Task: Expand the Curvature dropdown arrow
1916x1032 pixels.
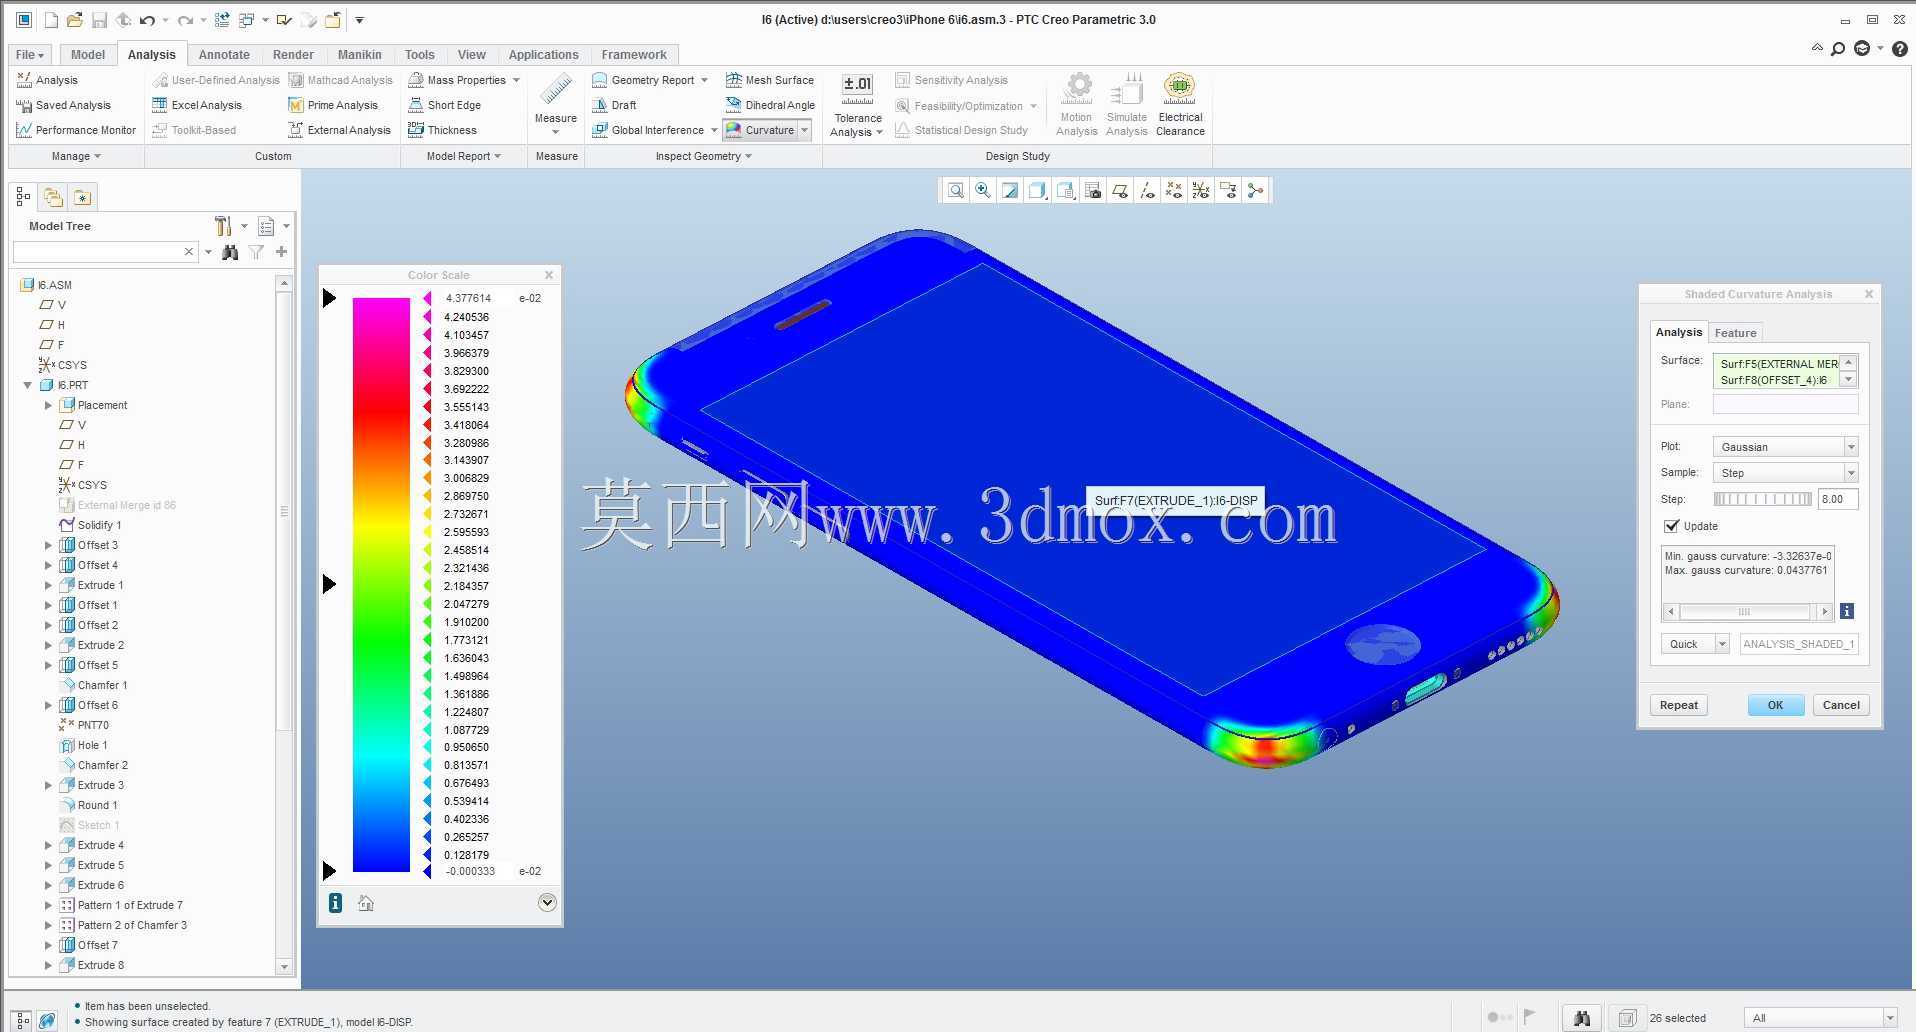Action: 804,130
